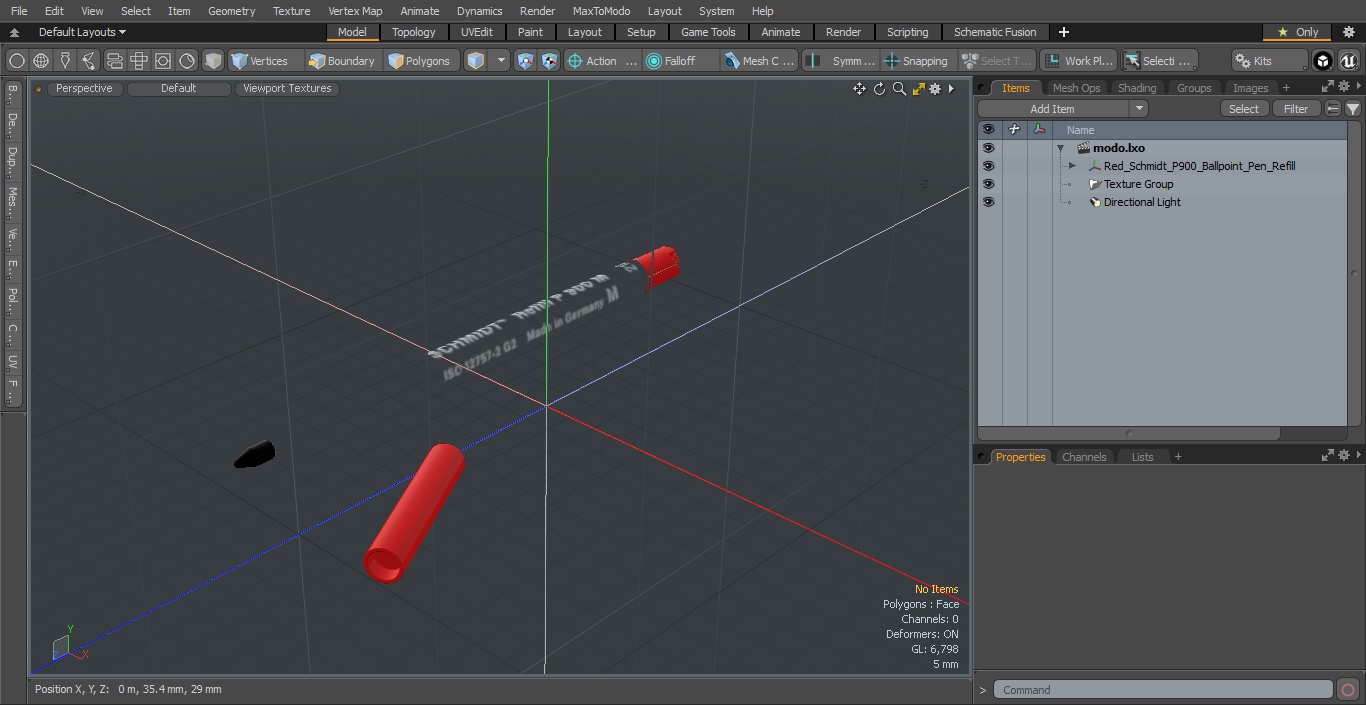Image resolution: width=1366 pixels, height=705 pixels.
Task: Open the Channels tab
Action: (x=1084, y=457)
